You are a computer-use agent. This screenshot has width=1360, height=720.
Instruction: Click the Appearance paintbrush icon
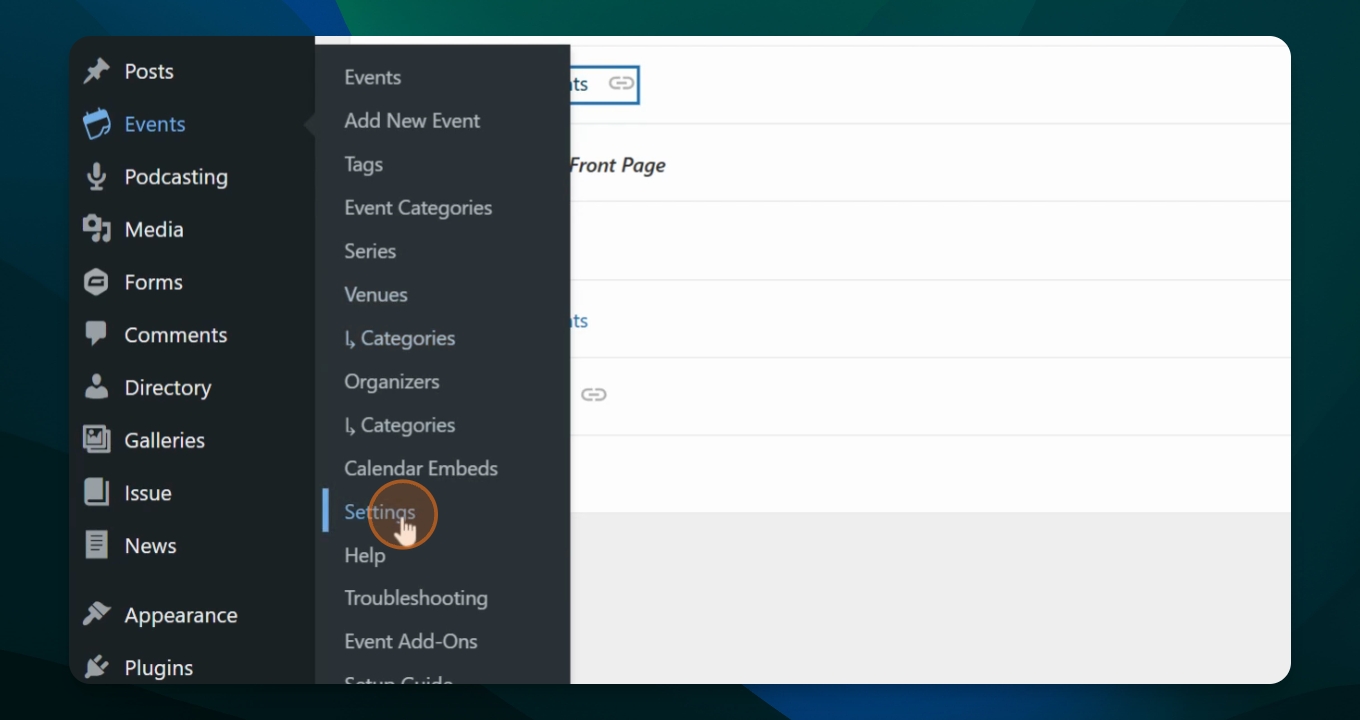coord(97,614)
